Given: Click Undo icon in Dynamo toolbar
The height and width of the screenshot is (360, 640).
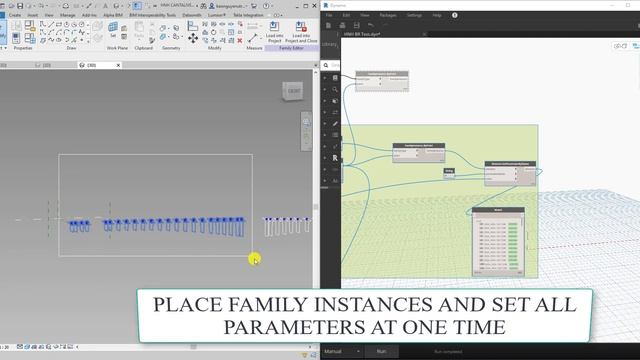Looking at the screenshot, I should coord(371,25).
